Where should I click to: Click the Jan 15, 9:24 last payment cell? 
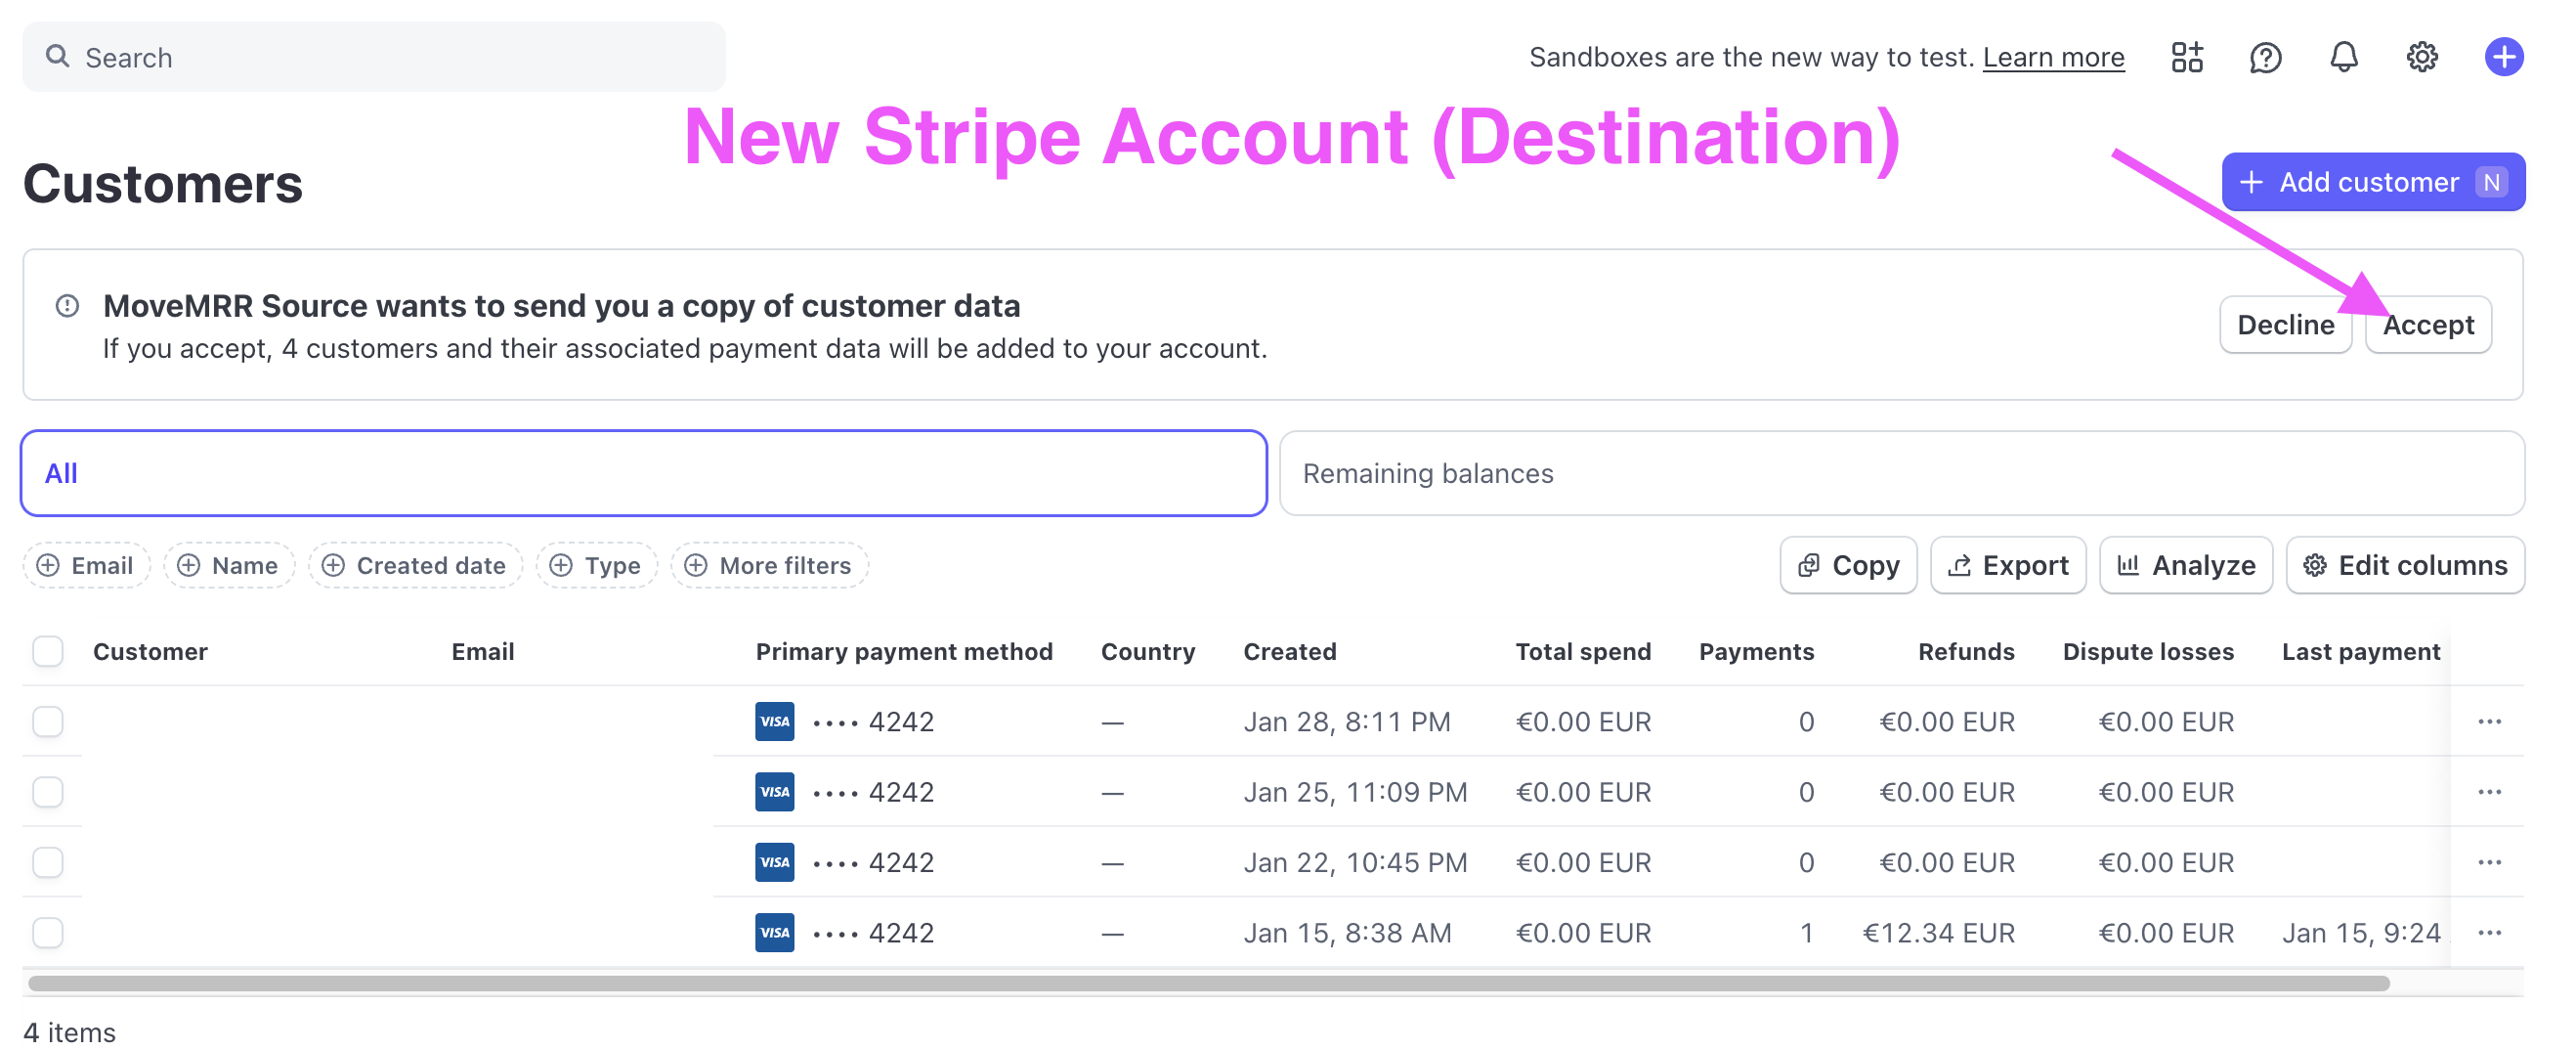(2361, 932)
